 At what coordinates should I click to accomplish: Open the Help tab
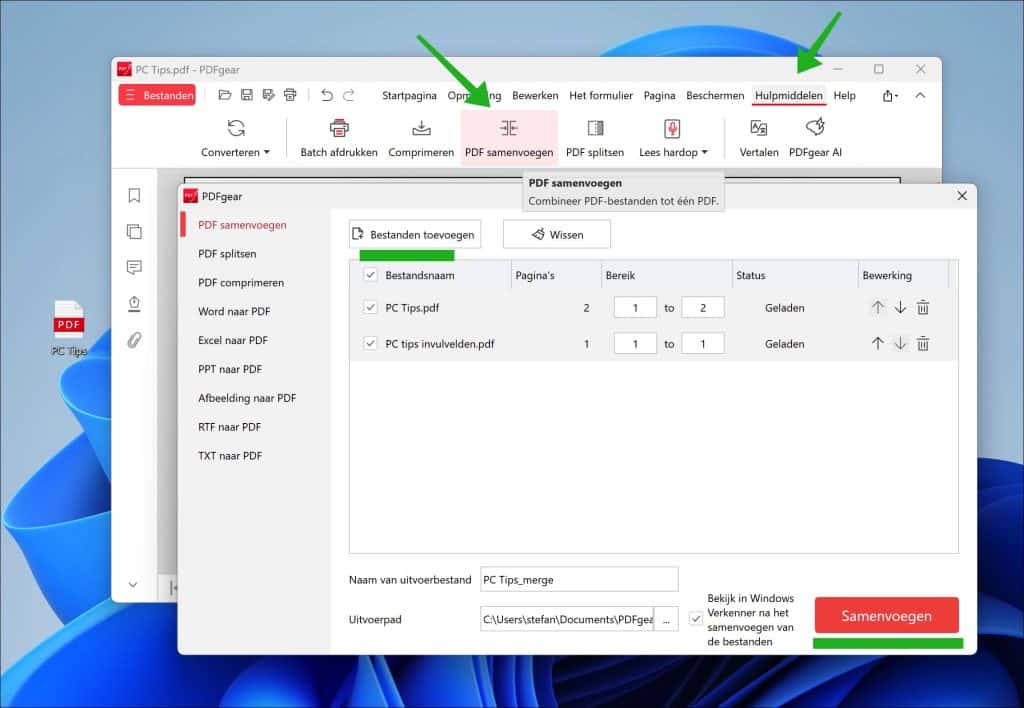[844, 95]
